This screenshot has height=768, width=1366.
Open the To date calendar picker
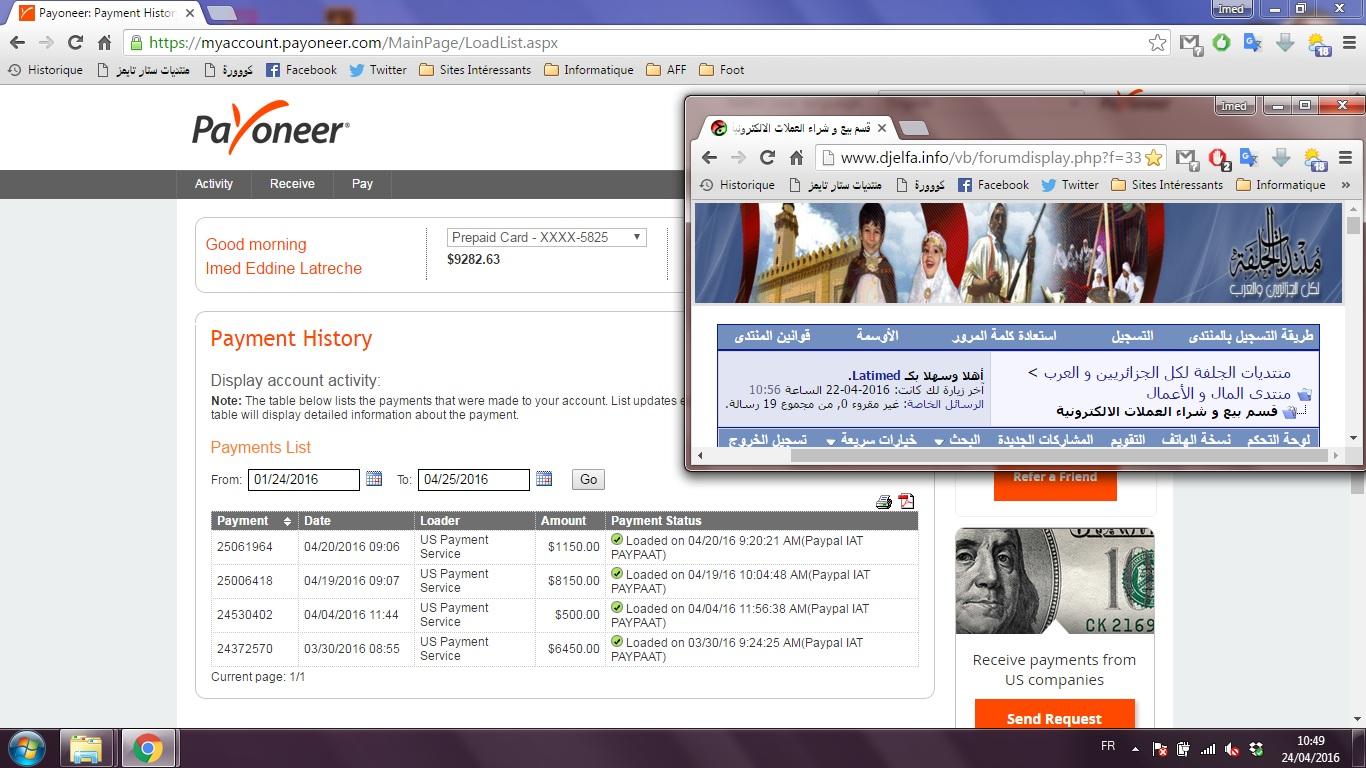544,479
